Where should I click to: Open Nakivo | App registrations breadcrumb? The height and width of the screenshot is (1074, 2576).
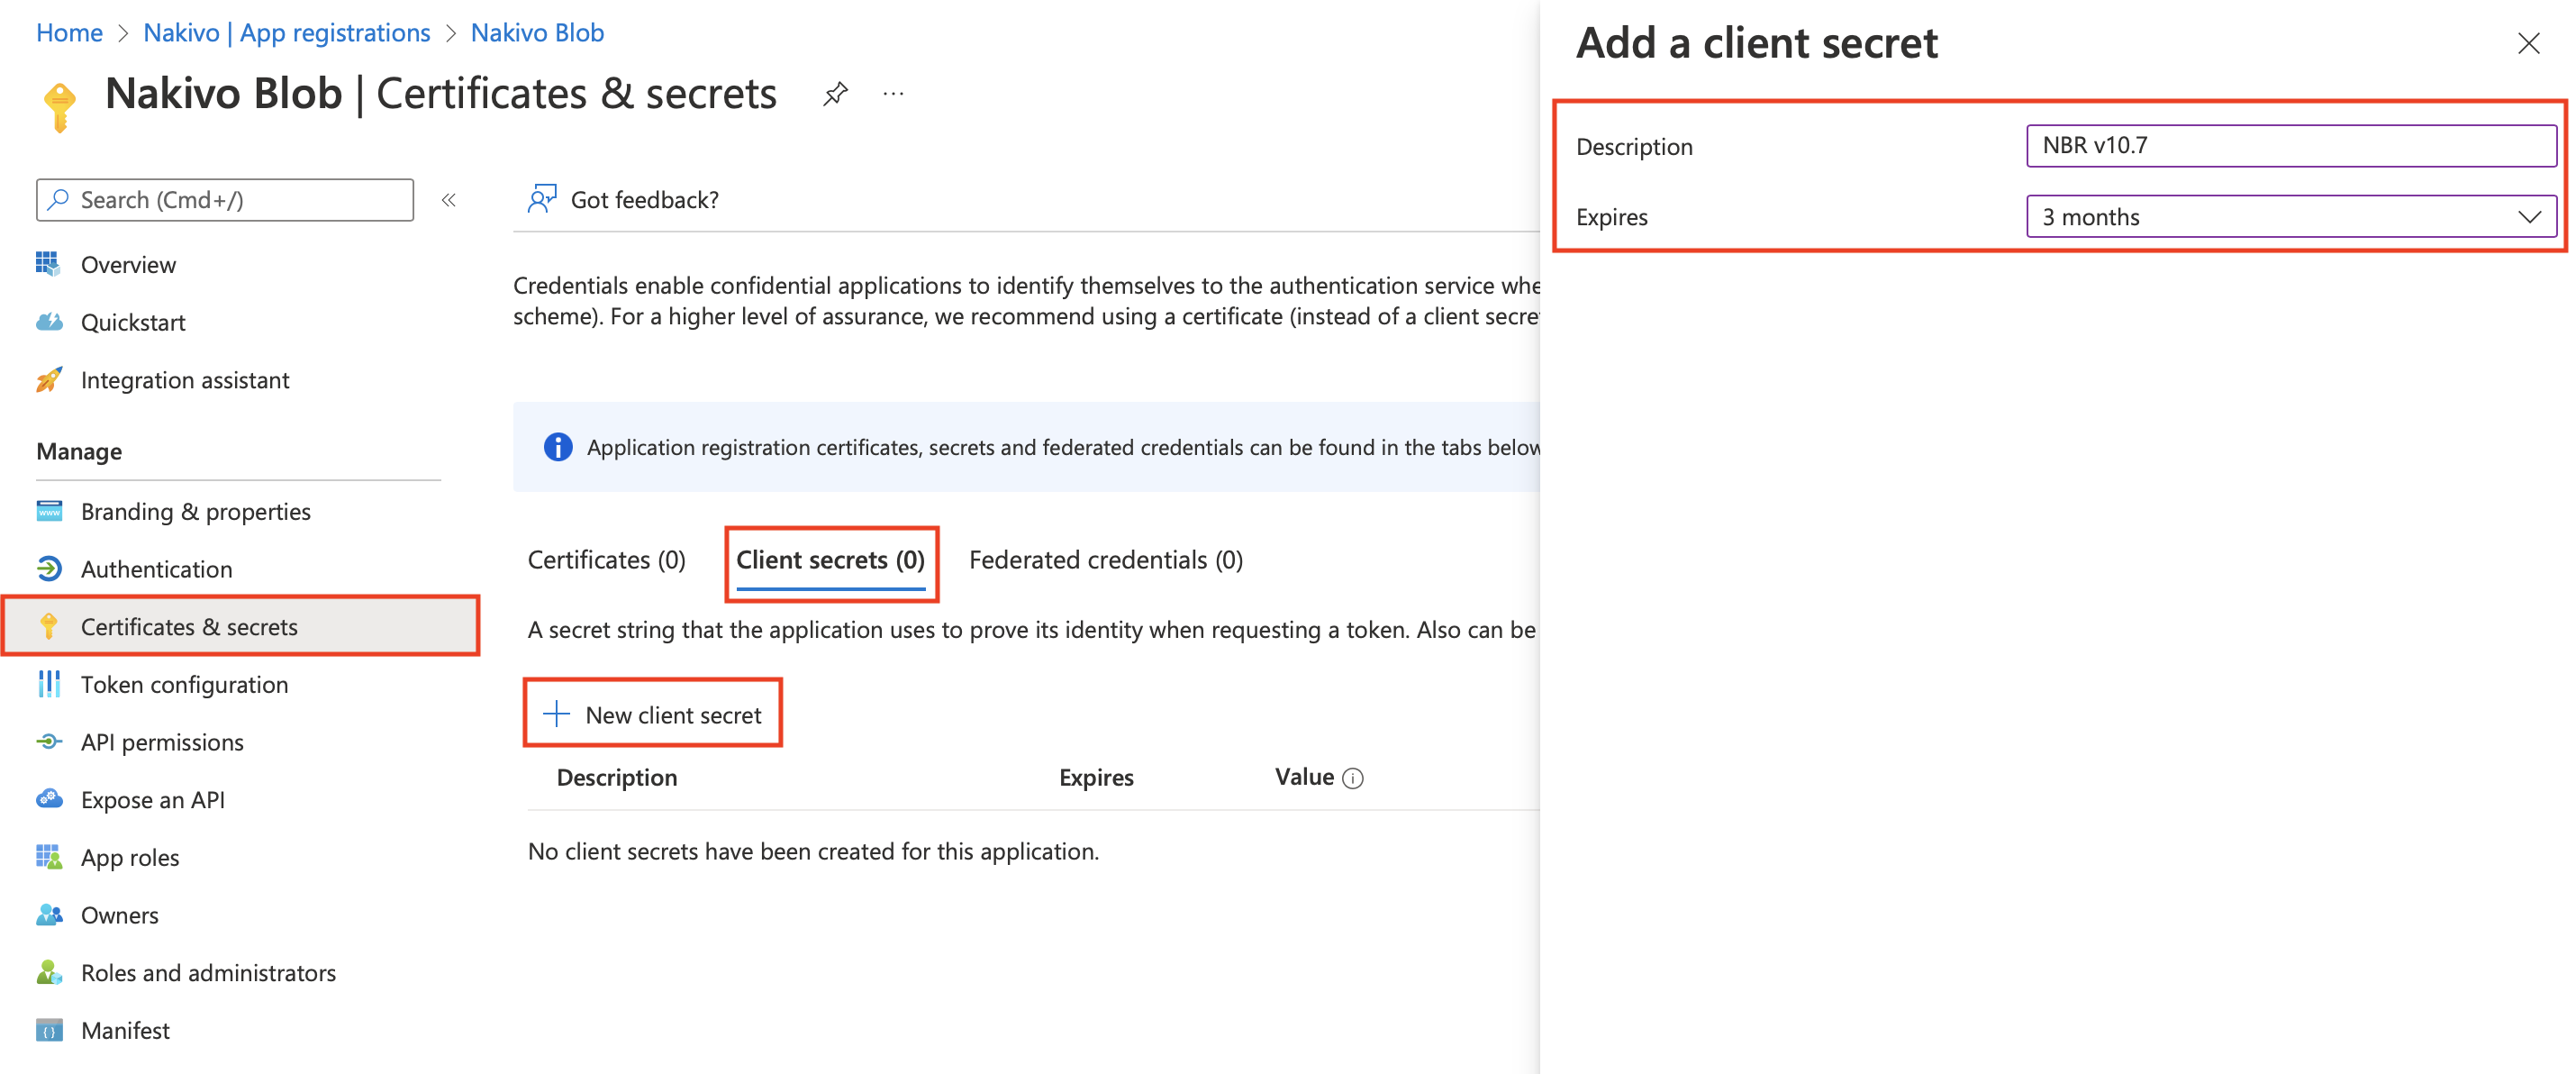286,32
